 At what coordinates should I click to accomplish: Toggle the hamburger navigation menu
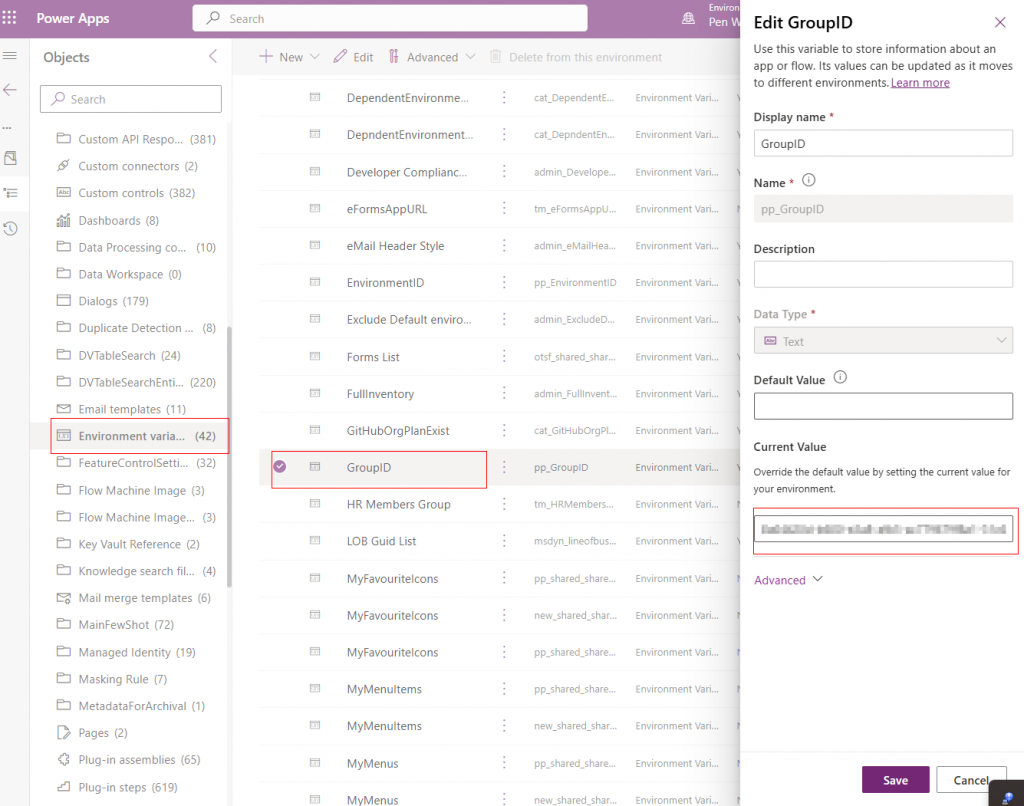[x=10, y=56]
